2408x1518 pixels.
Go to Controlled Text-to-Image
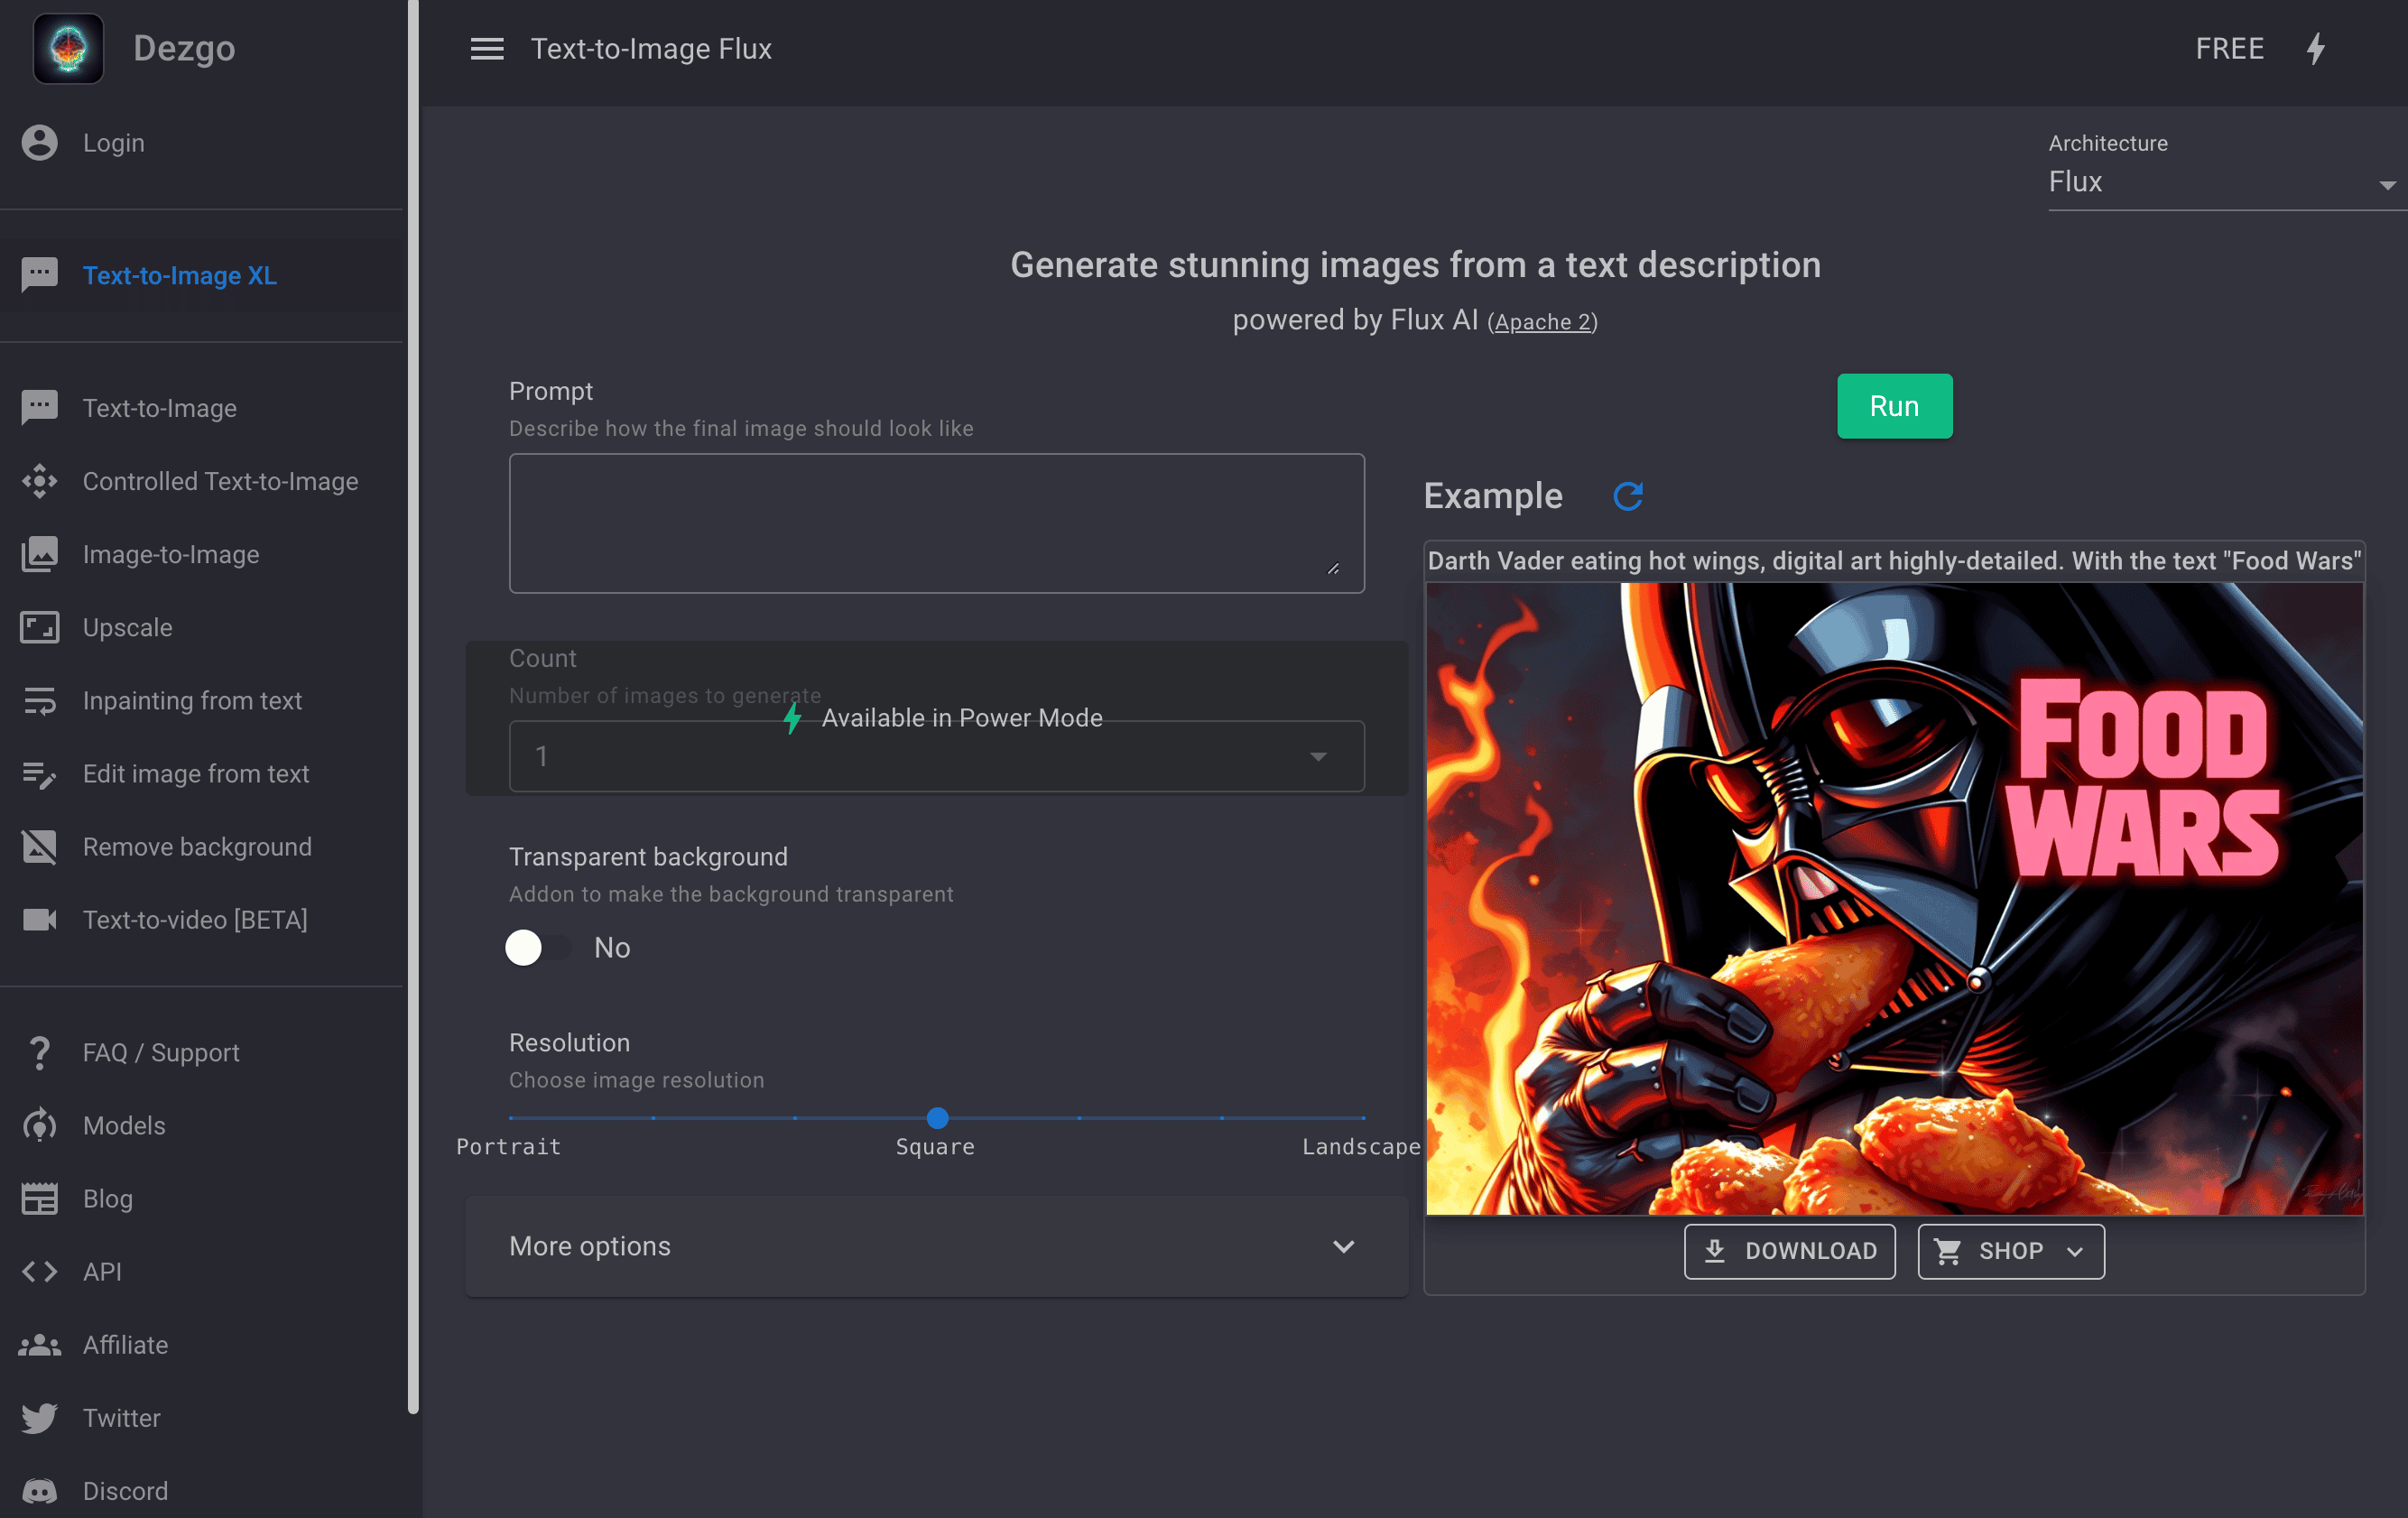[201, 481]
